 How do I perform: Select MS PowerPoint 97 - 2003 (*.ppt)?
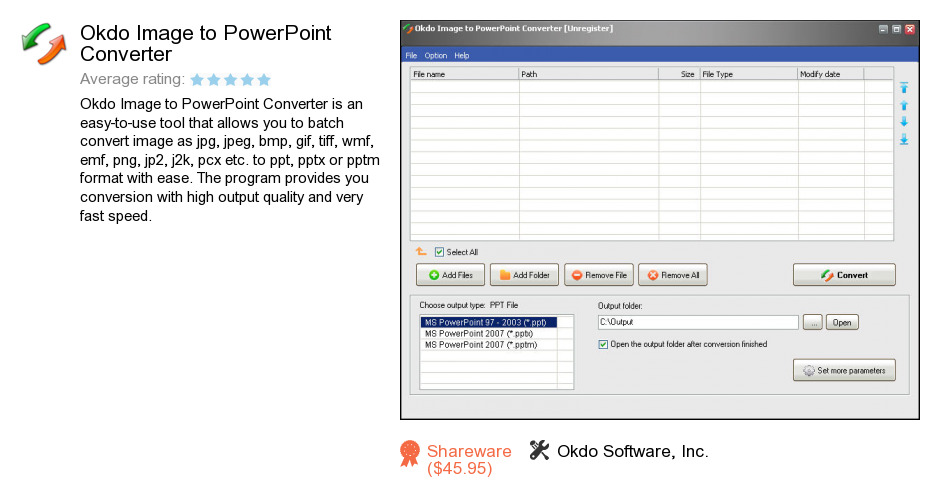(x=489, y=322)
